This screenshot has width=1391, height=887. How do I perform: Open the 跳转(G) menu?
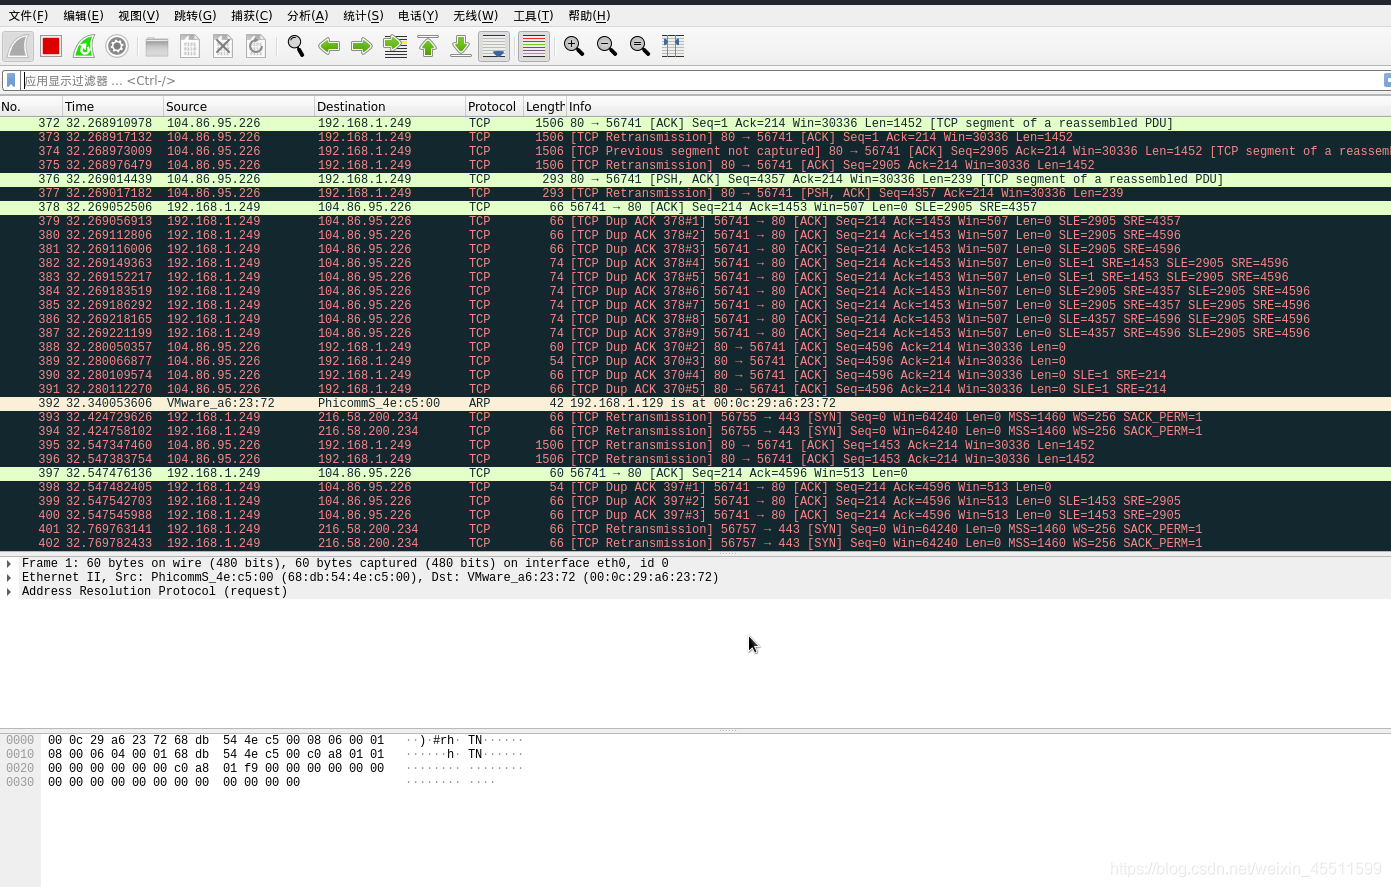195,15
